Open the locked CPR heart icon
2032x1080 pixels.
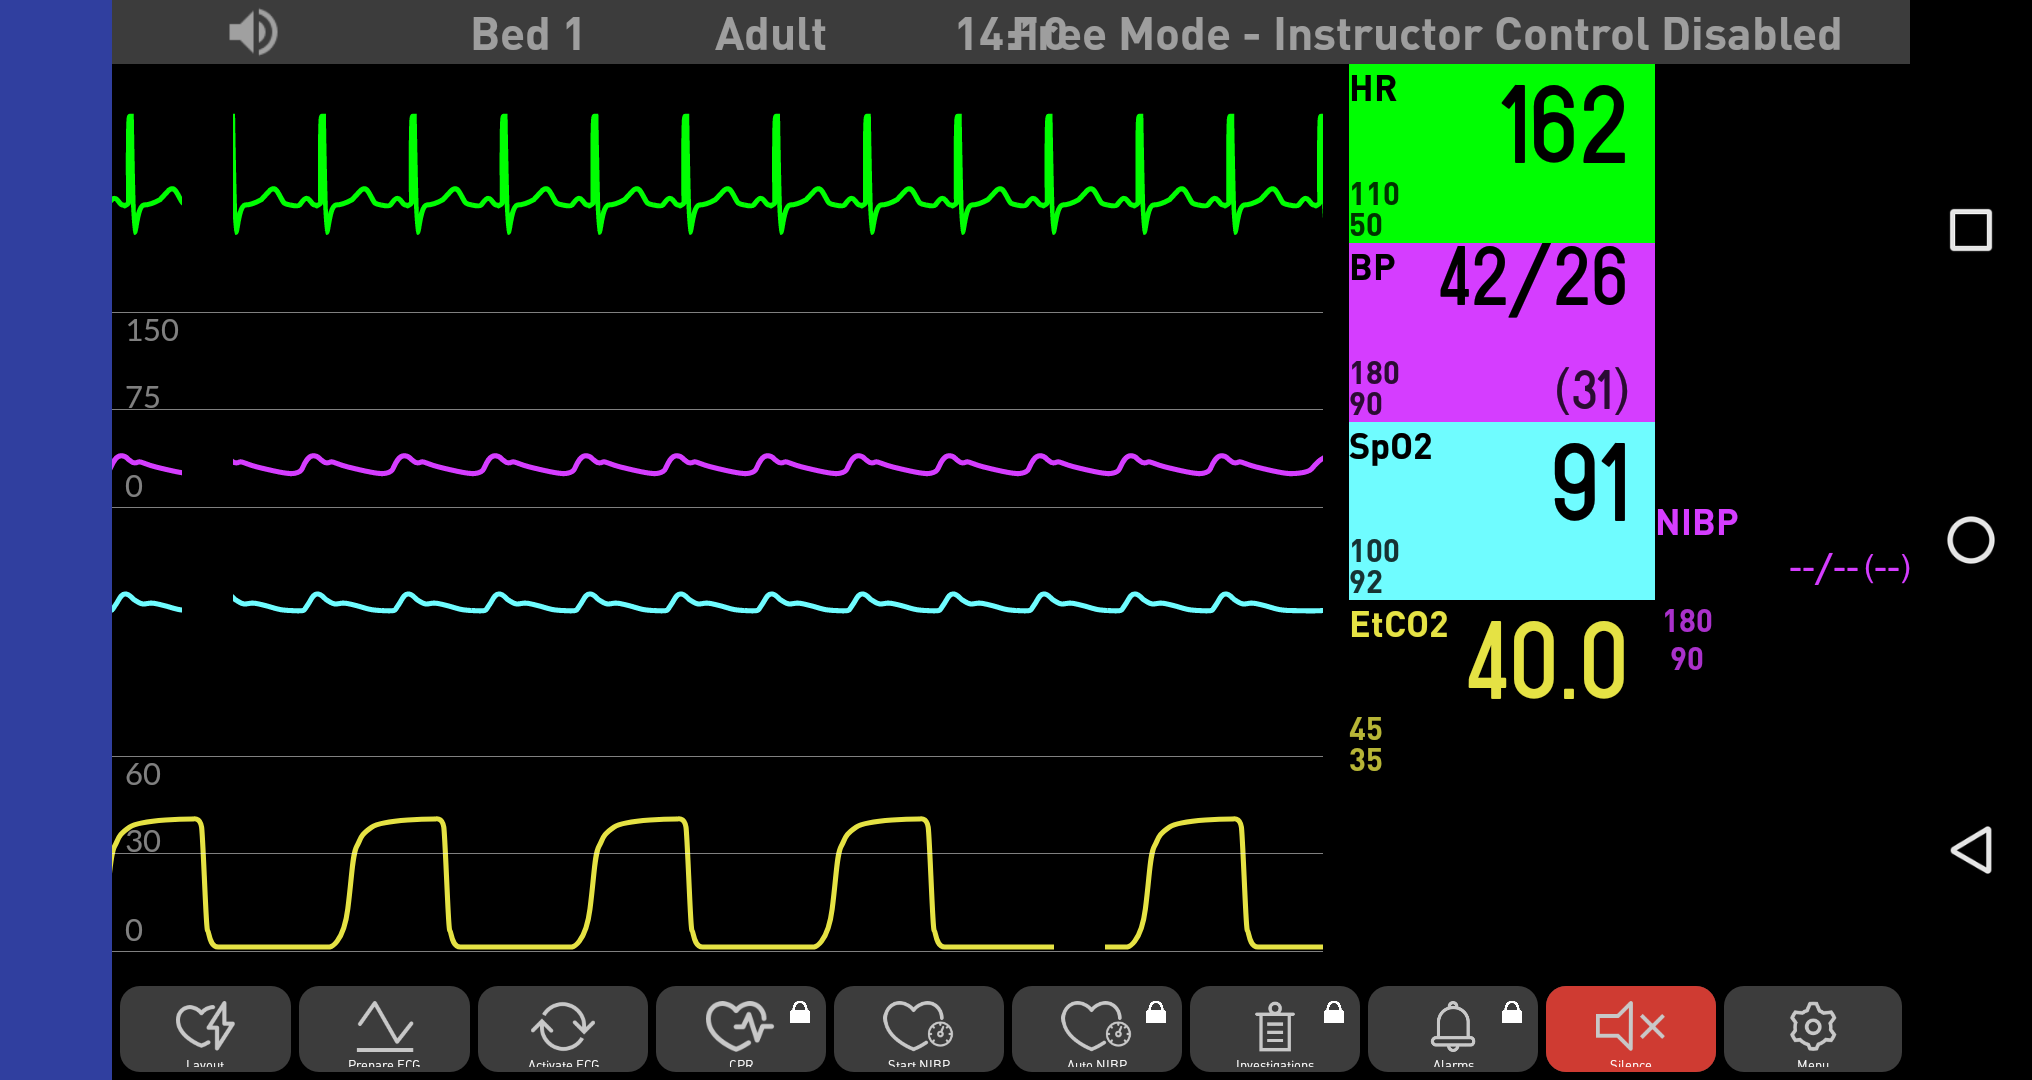click(x=741, y=1028)
